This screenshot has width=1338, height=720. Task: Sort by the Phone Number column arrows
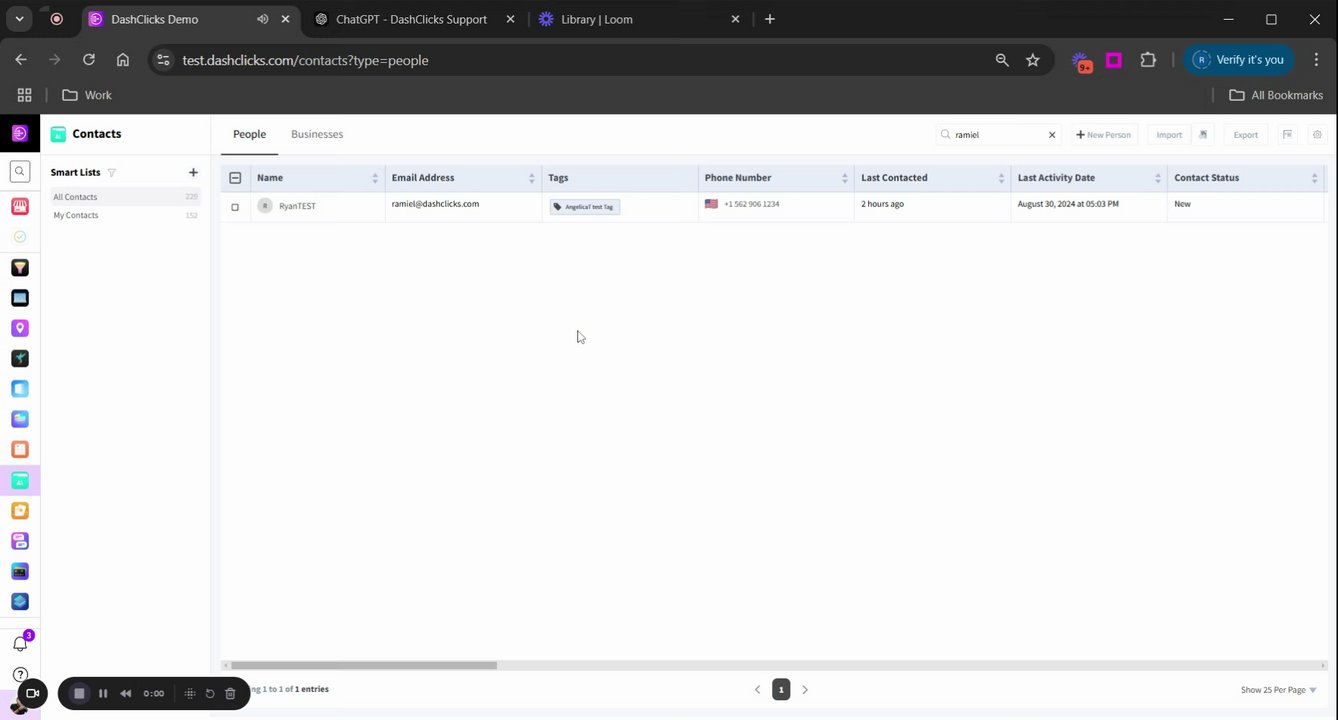[x=844, y=178]
